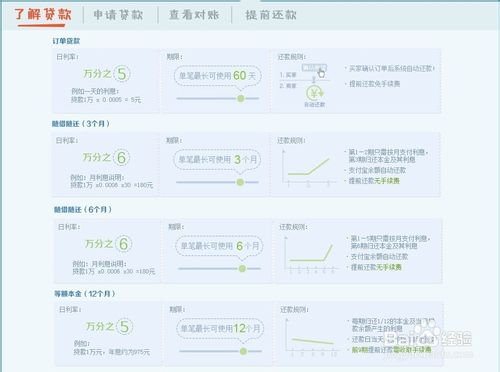Image resolution: width=500 pixels, height=372 pixels.
Task: Open the 申请贷款 tab
Action: point(118,15)
